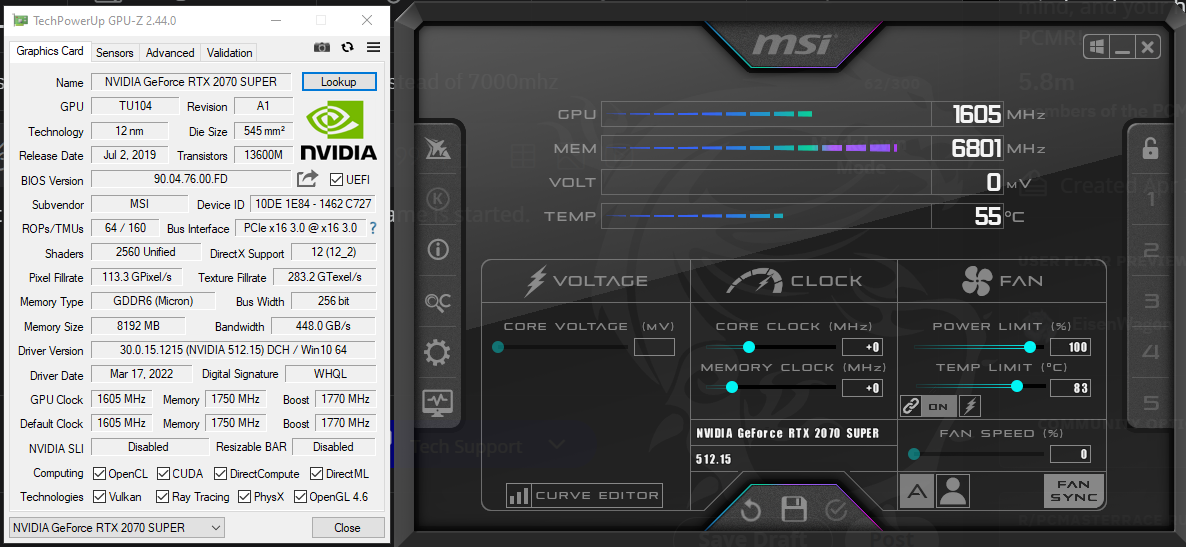Toggle the OpenCL checkbox
1186x547 pixels.
99,474
